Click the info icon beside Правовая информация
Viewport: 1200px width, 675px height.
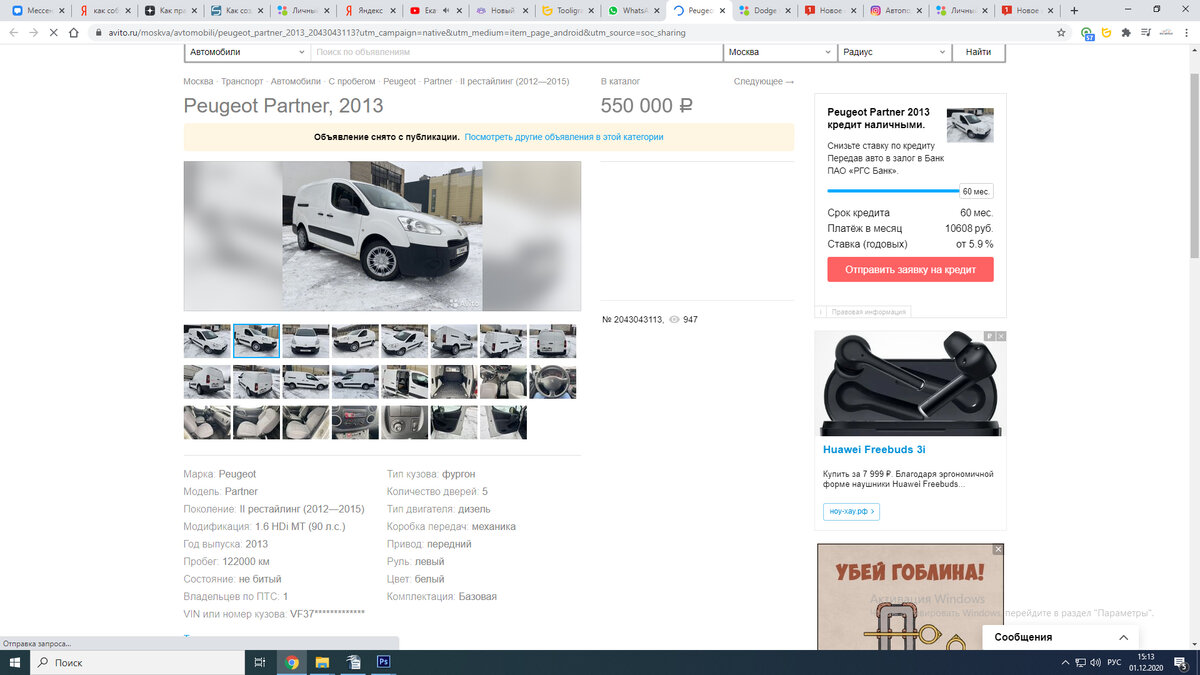coord(821,312)
